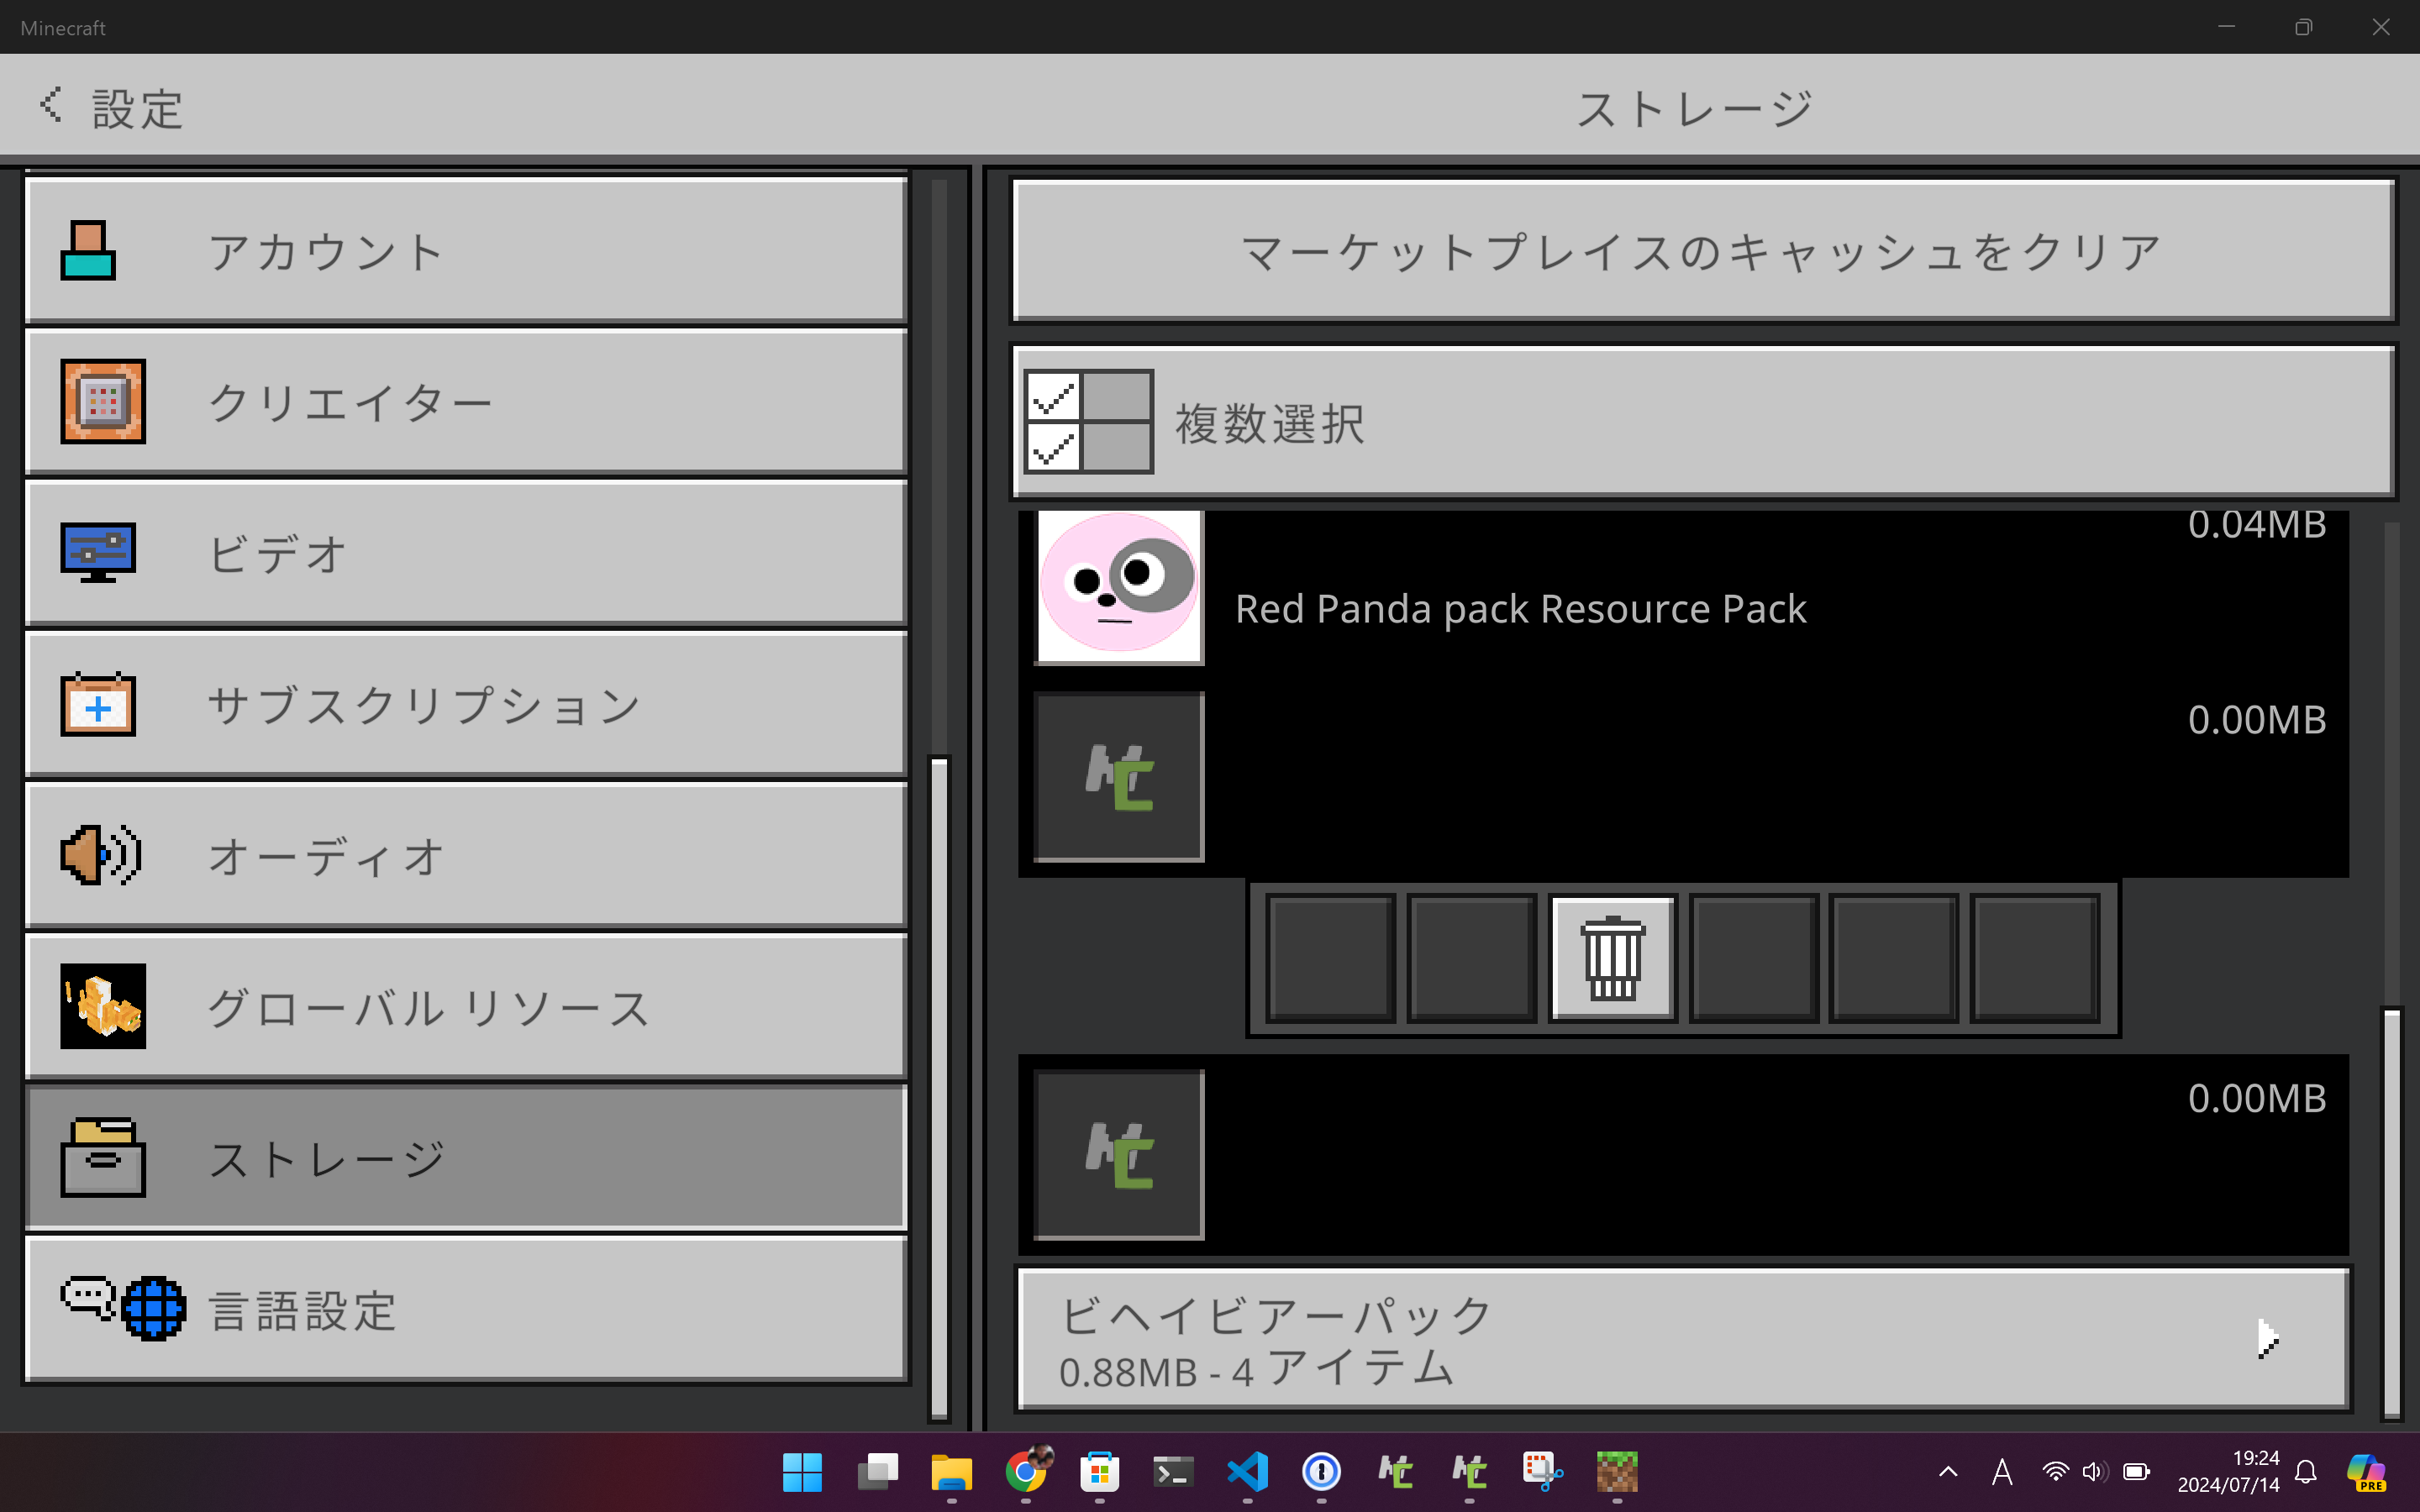
Task: Click the trash can delete icon
Action: coord(1612,957)
